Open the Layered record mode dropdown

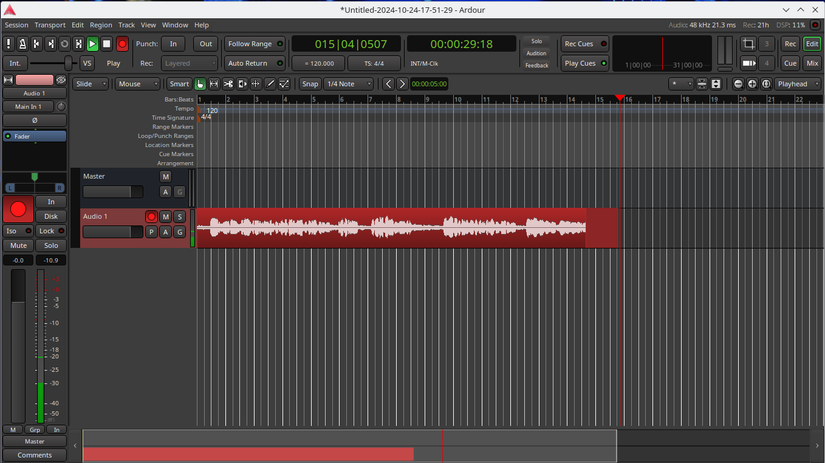[189, 63]
